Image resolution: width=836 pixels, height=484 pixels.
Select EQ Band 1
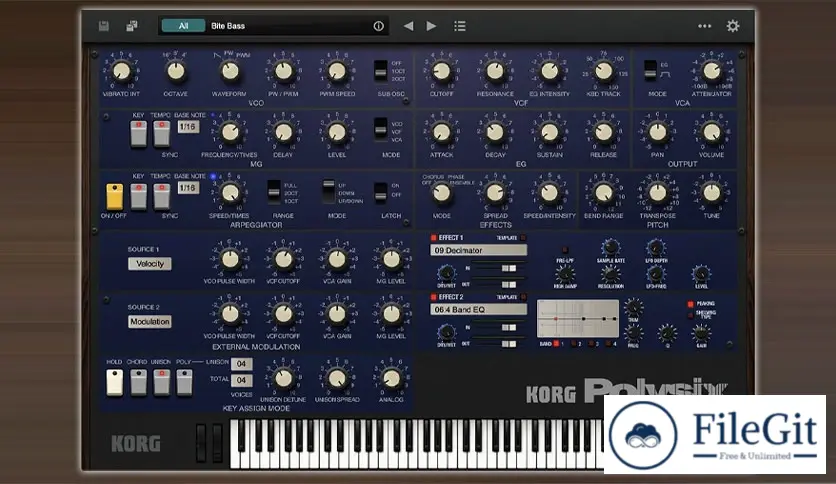tap(556, 344)
